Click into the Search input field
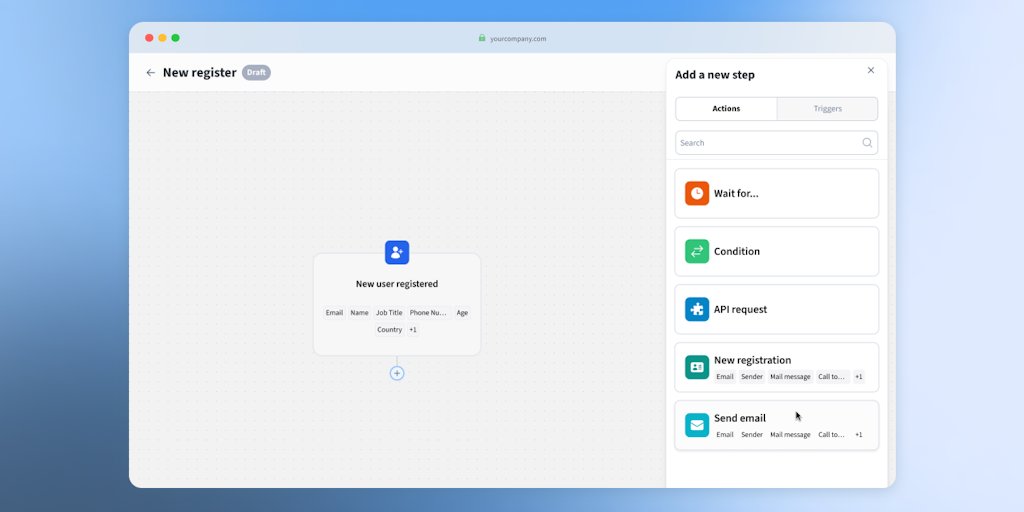This screenshot has width=1024, height=512. (x=776, y=143)
